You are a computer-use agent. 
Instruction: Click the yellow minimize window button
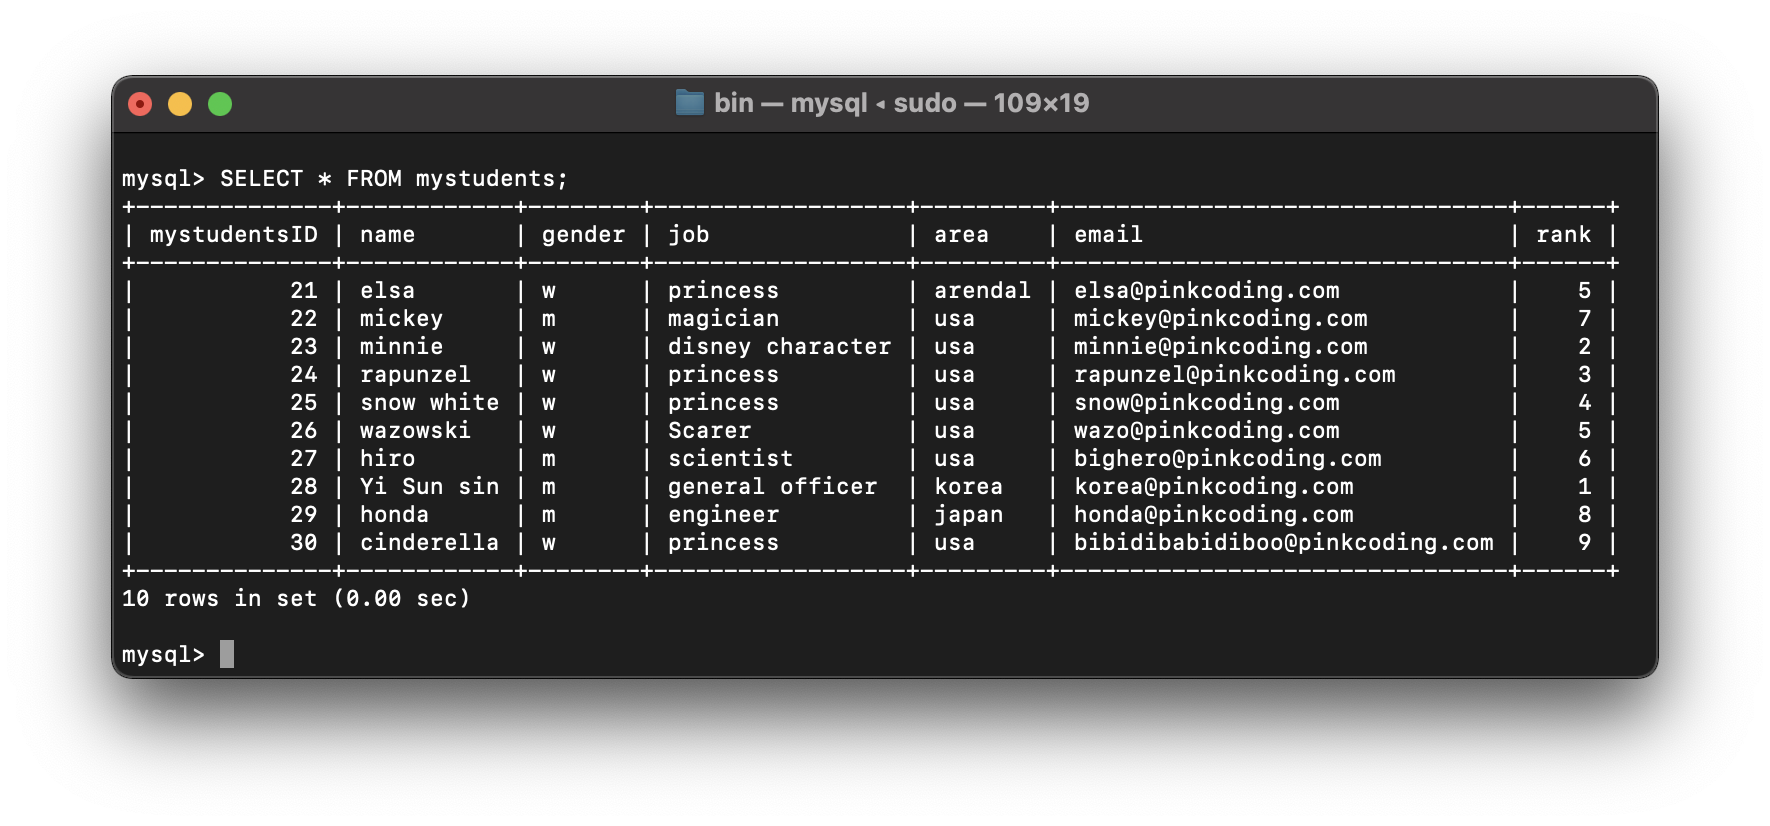[x=180, y=104]
